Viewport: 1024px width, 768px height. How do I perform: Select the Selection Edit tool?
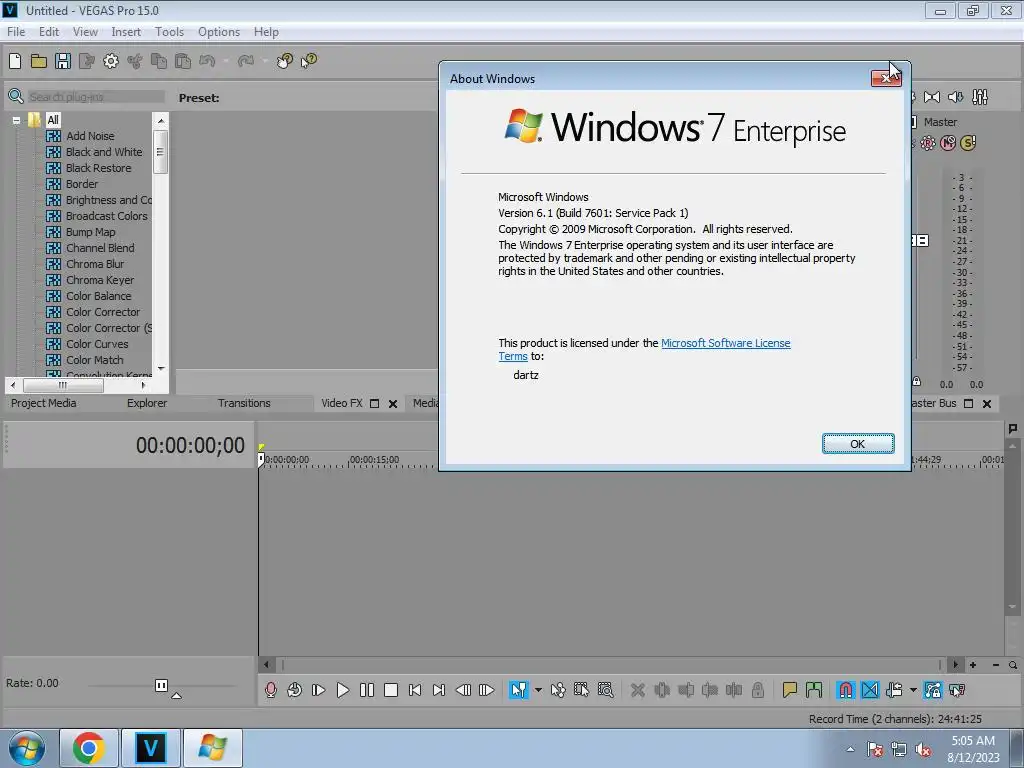[581, 690]
